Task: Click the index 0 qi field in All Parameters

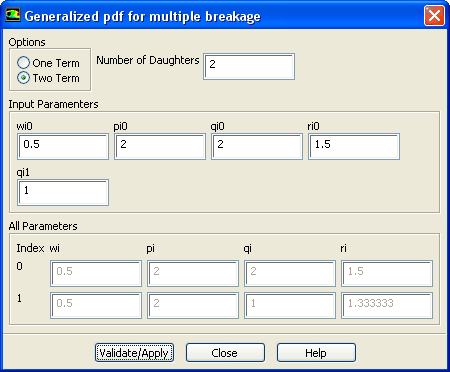Action: click(290, 274)
